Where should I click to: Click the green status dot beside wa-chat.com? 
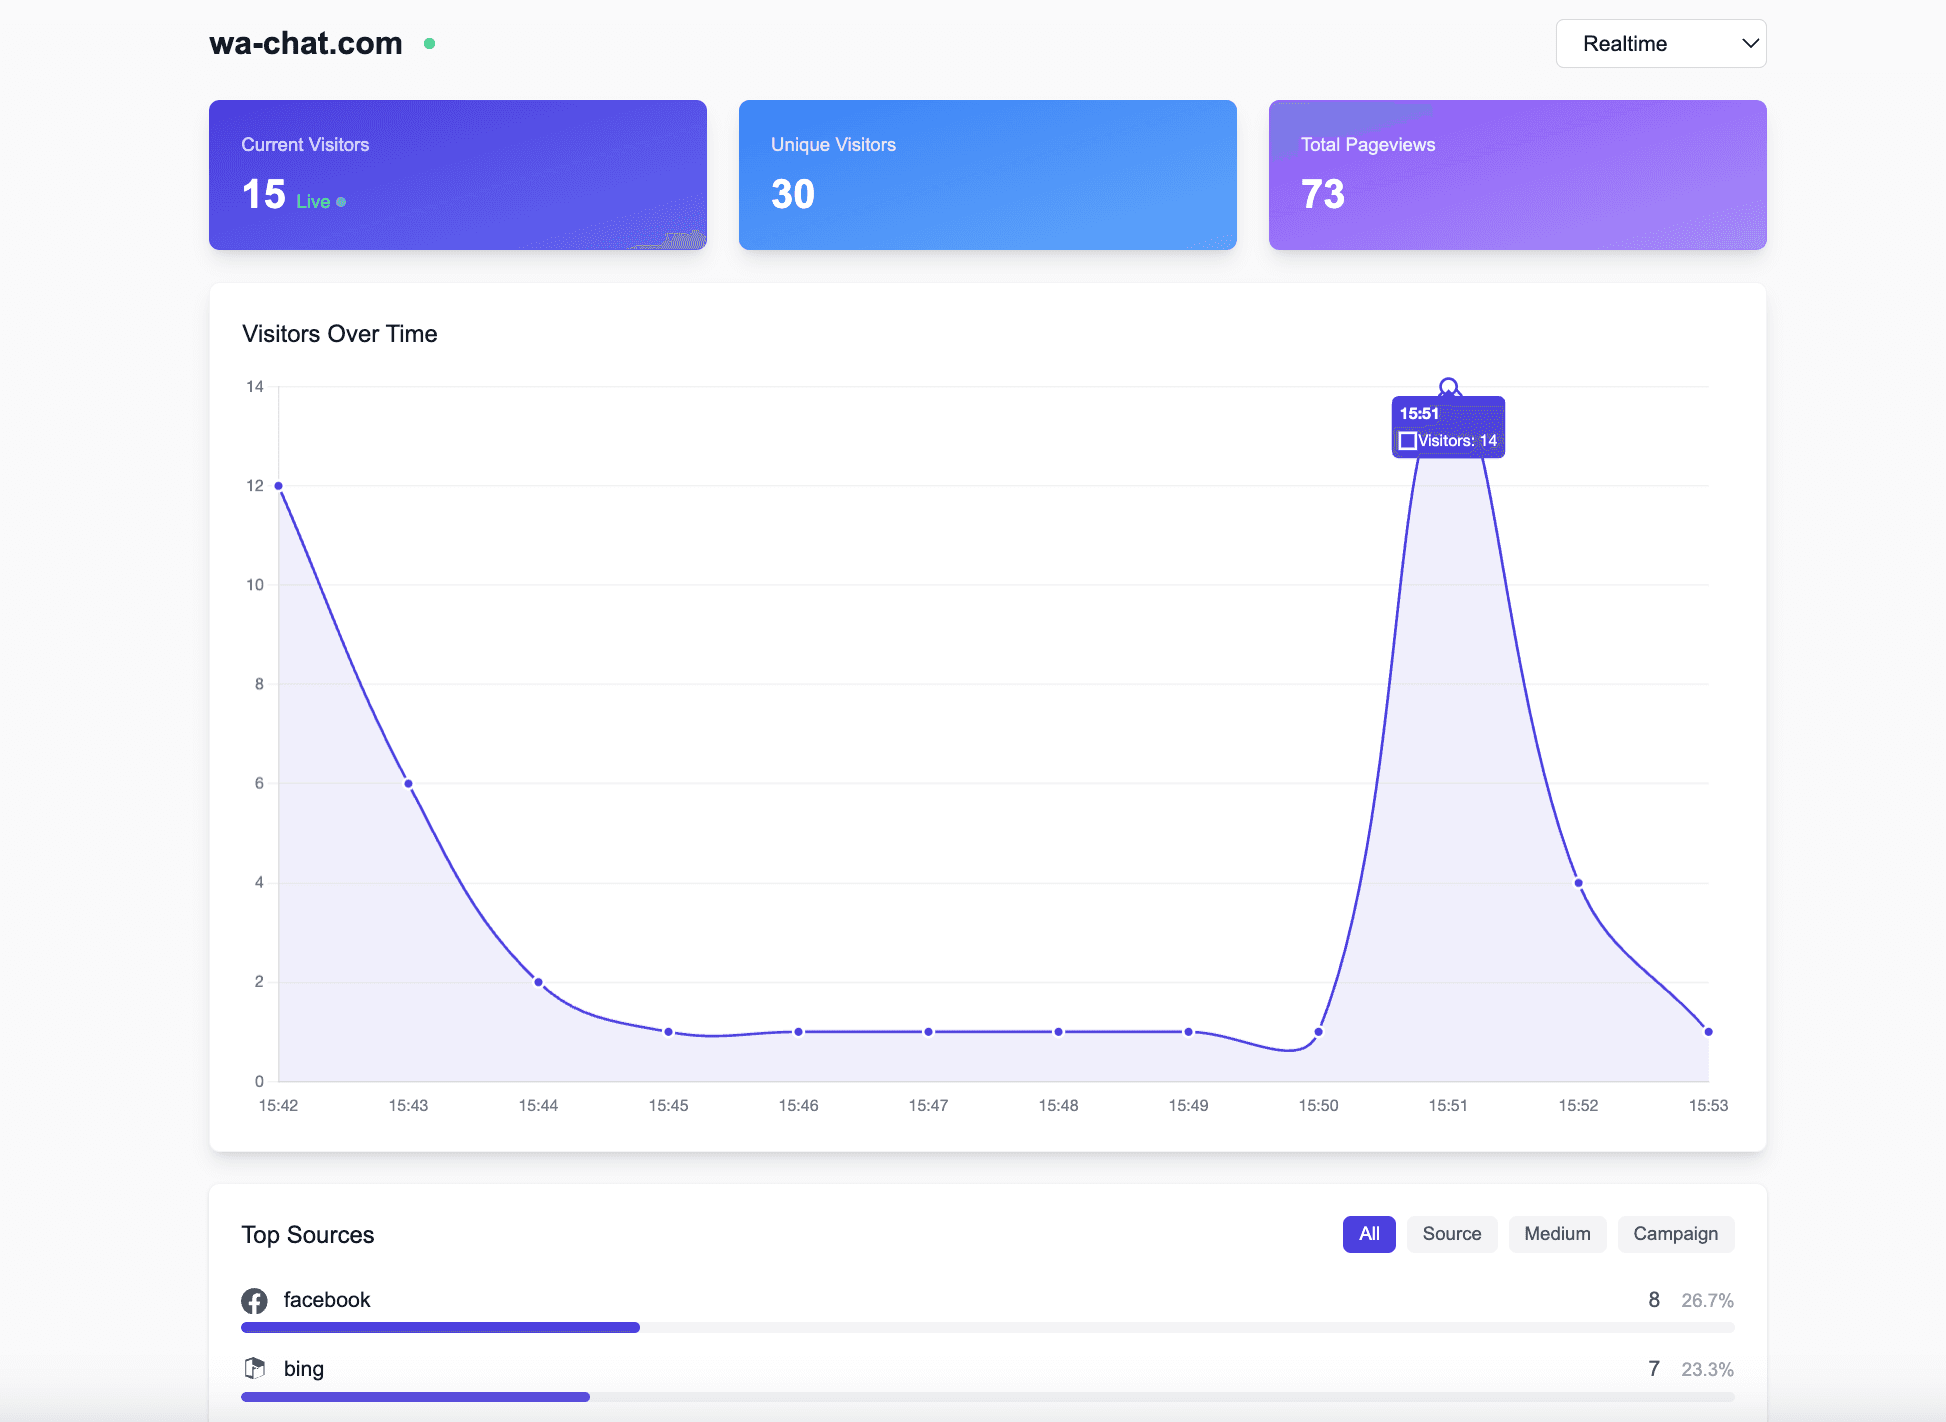431,43
